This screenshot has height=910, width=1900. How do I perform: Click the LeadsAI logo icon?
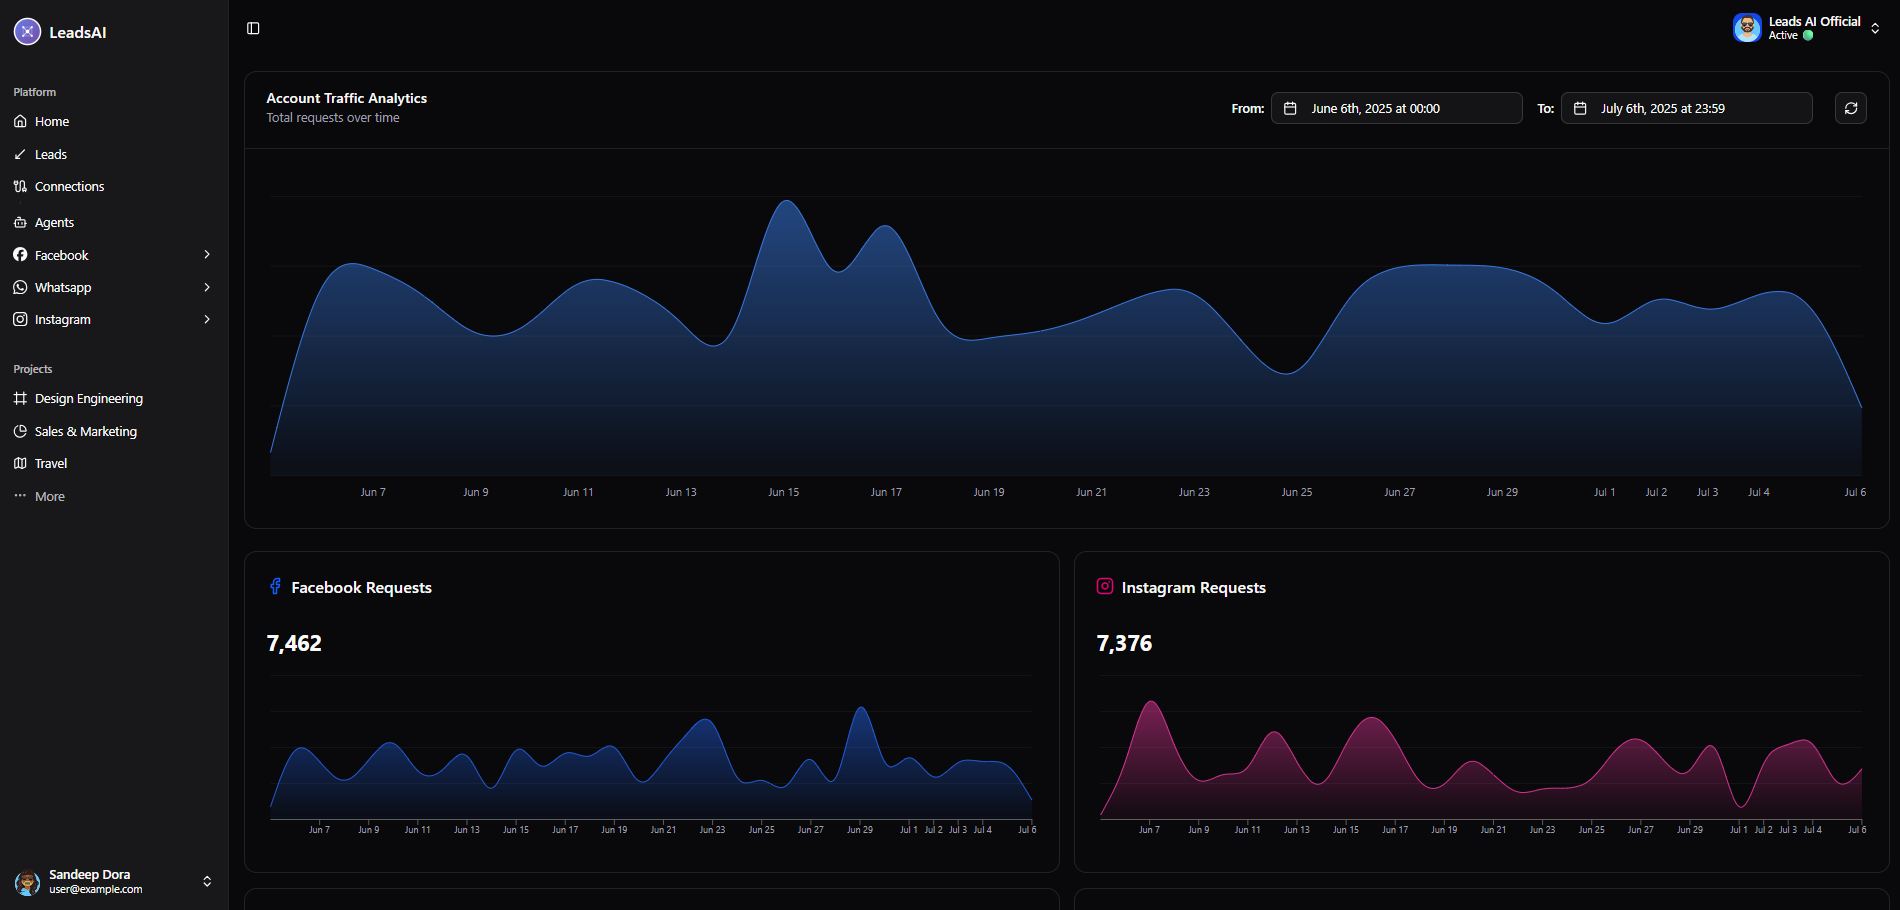click(27, 32)
